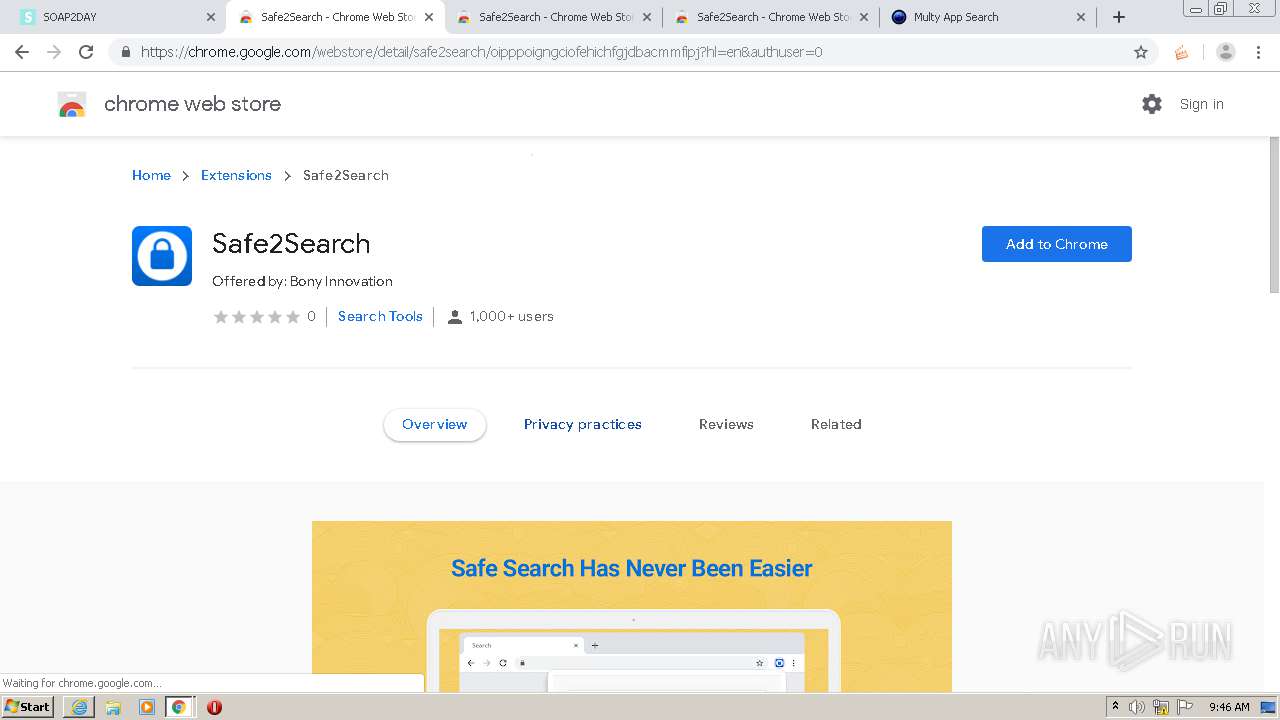1280x720 pixels.
Task: Go back to previous page
Action: [x=22, y=52]
